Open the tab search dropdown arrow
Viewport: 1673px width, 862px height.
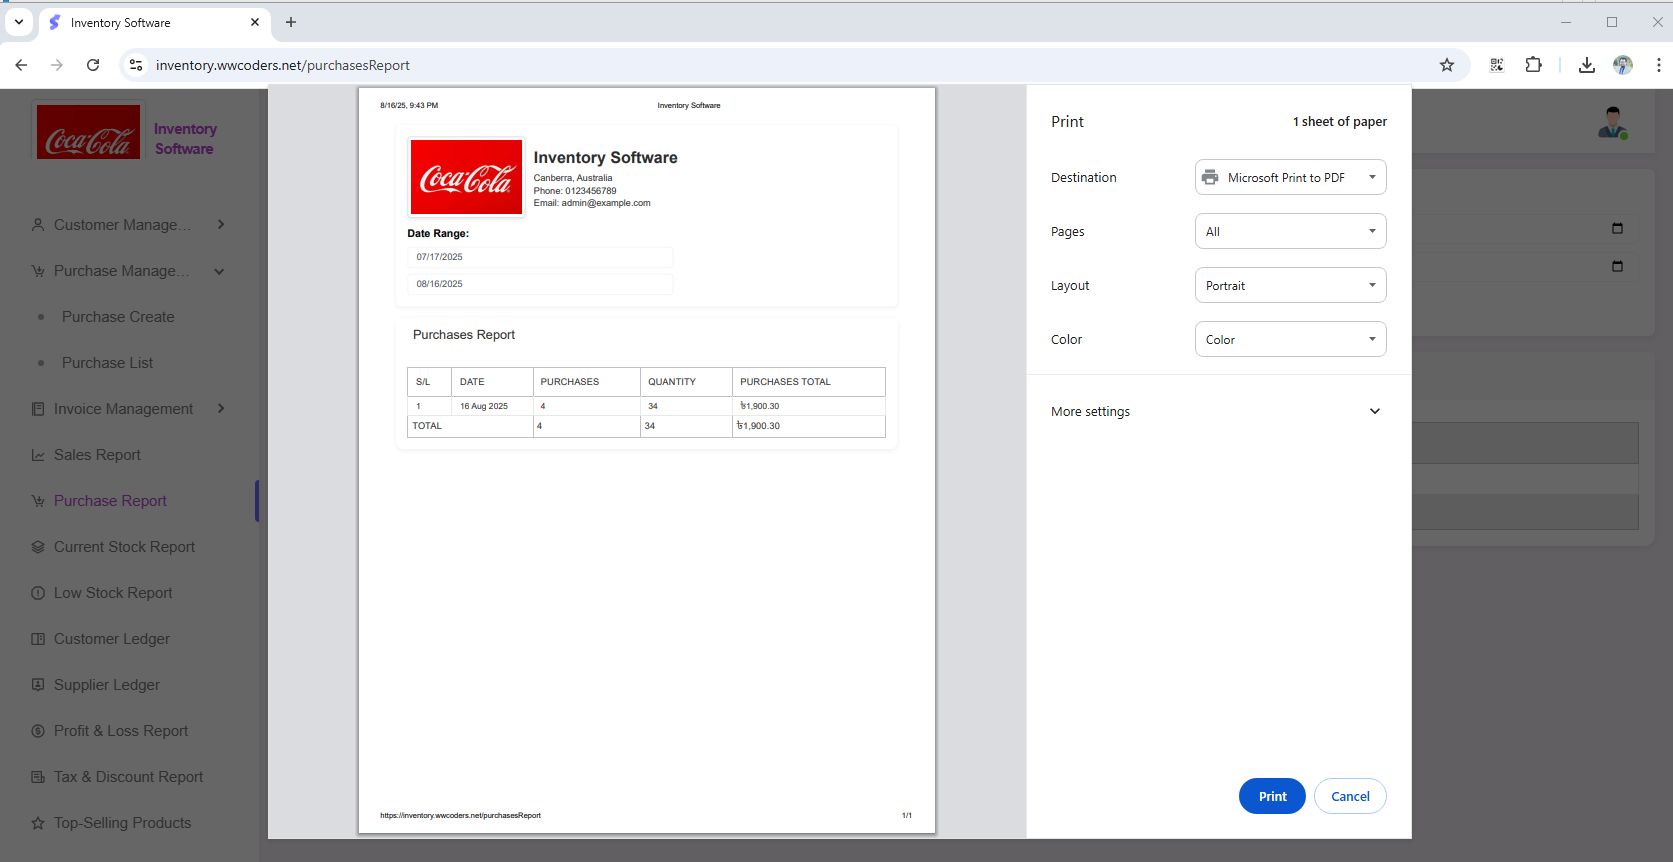click(18, 22)
